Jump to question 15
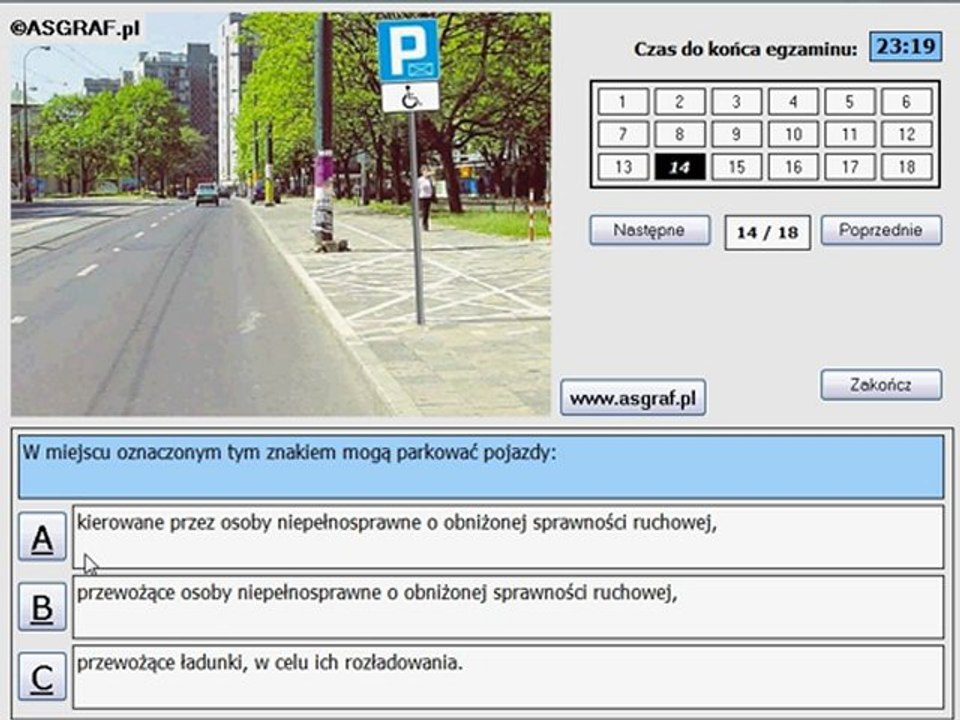Screen dimensions: 960x720 click(x=737, y=167)
